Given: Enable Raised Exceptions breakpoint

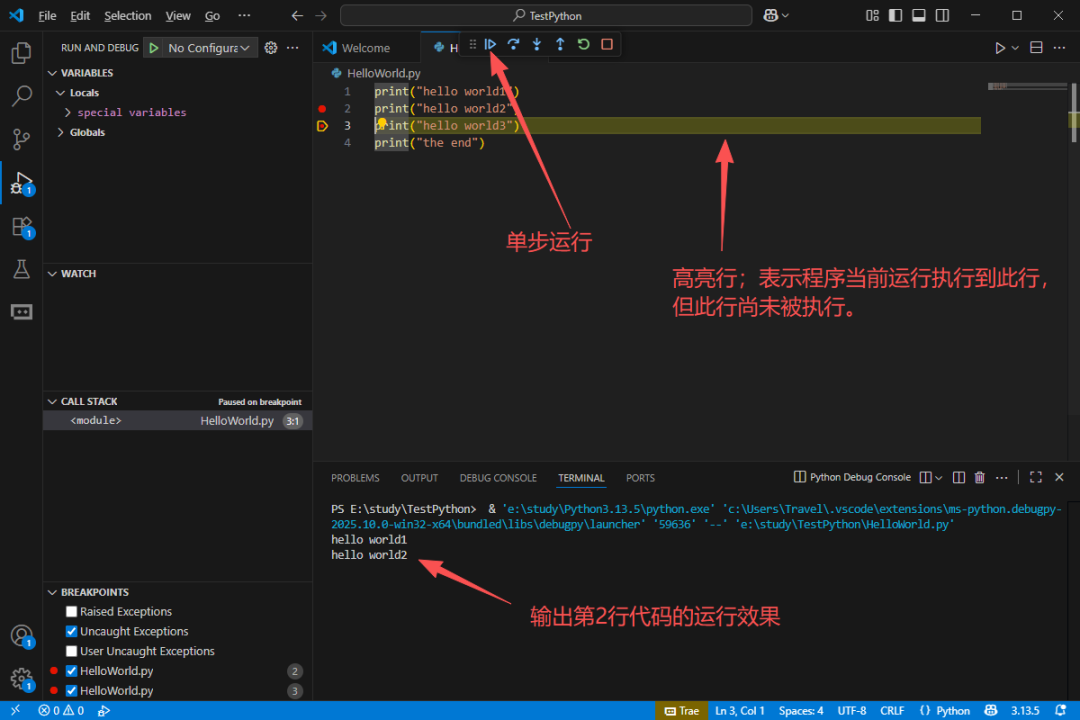Looking at the screenshot, I should [x=72, y=611].
